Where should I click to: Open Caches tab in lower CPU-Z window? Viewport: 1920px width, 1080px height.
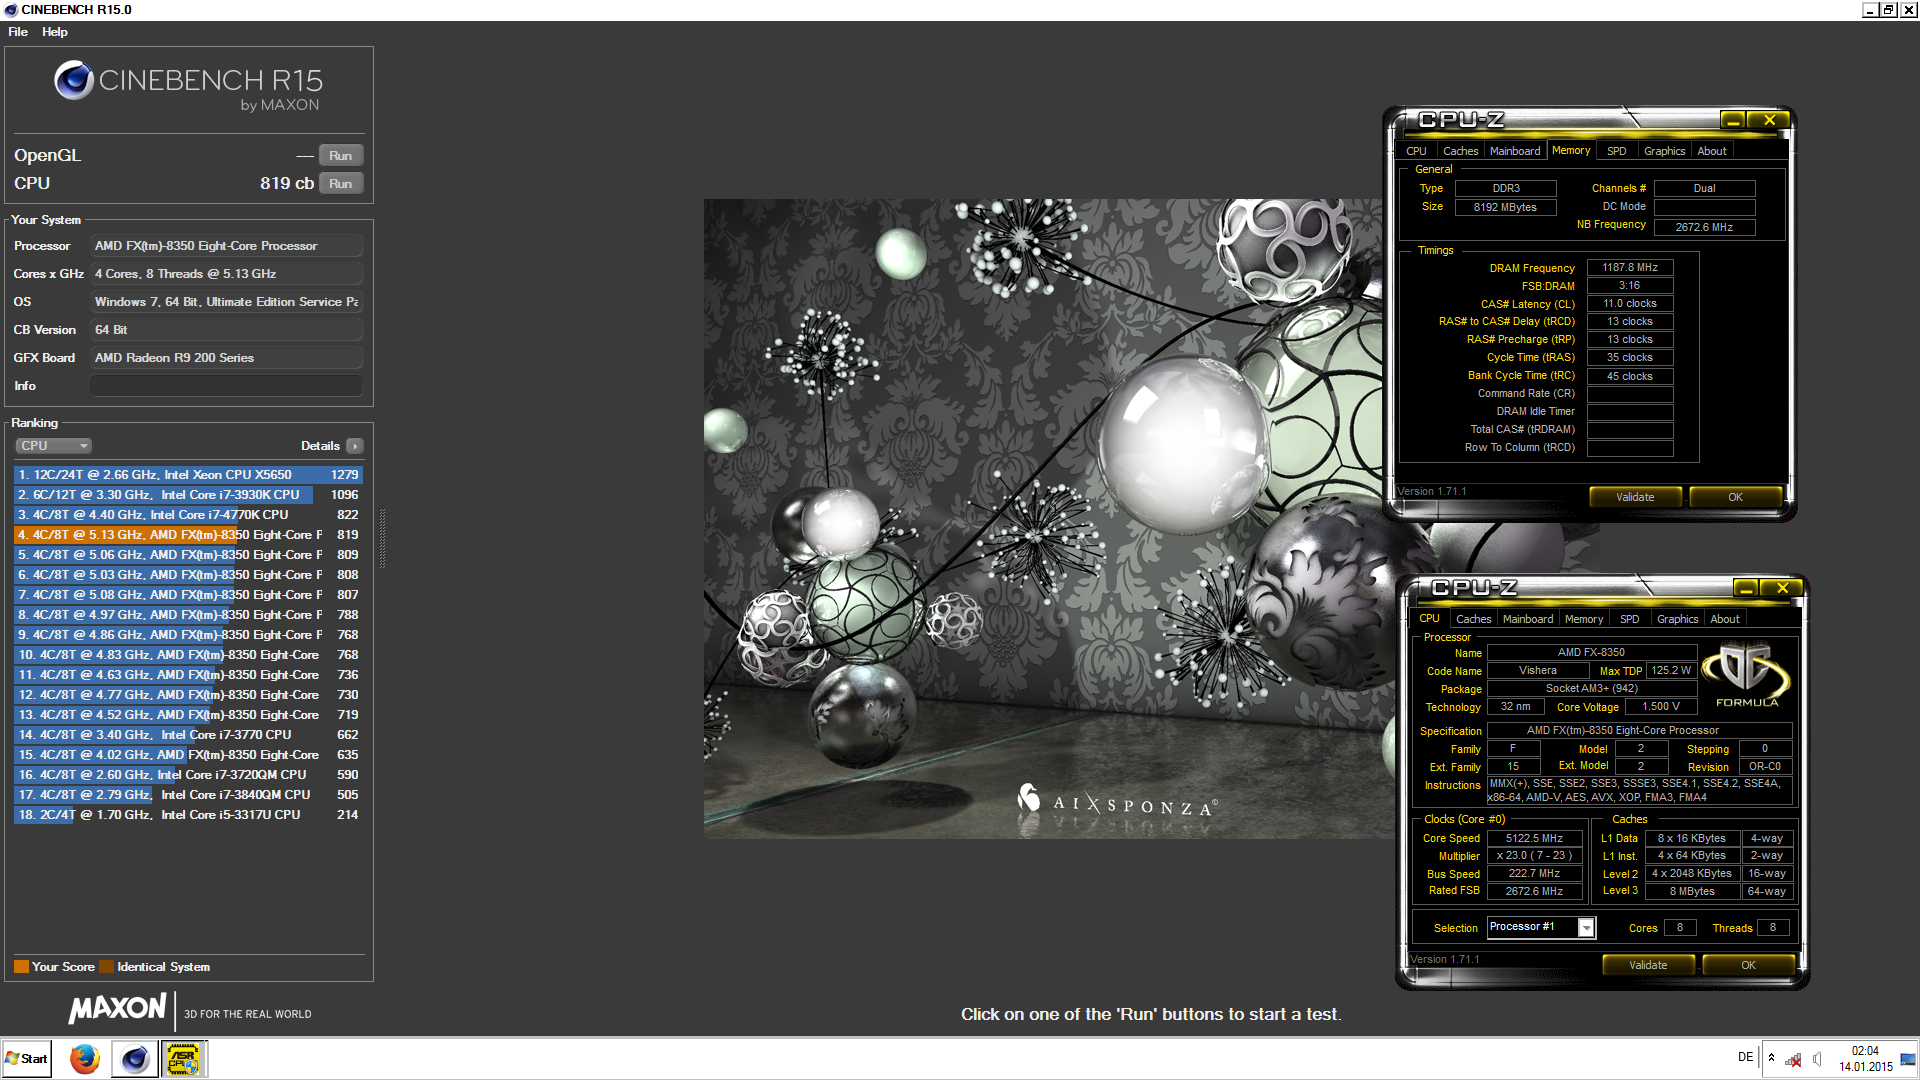coord(1474,619)
